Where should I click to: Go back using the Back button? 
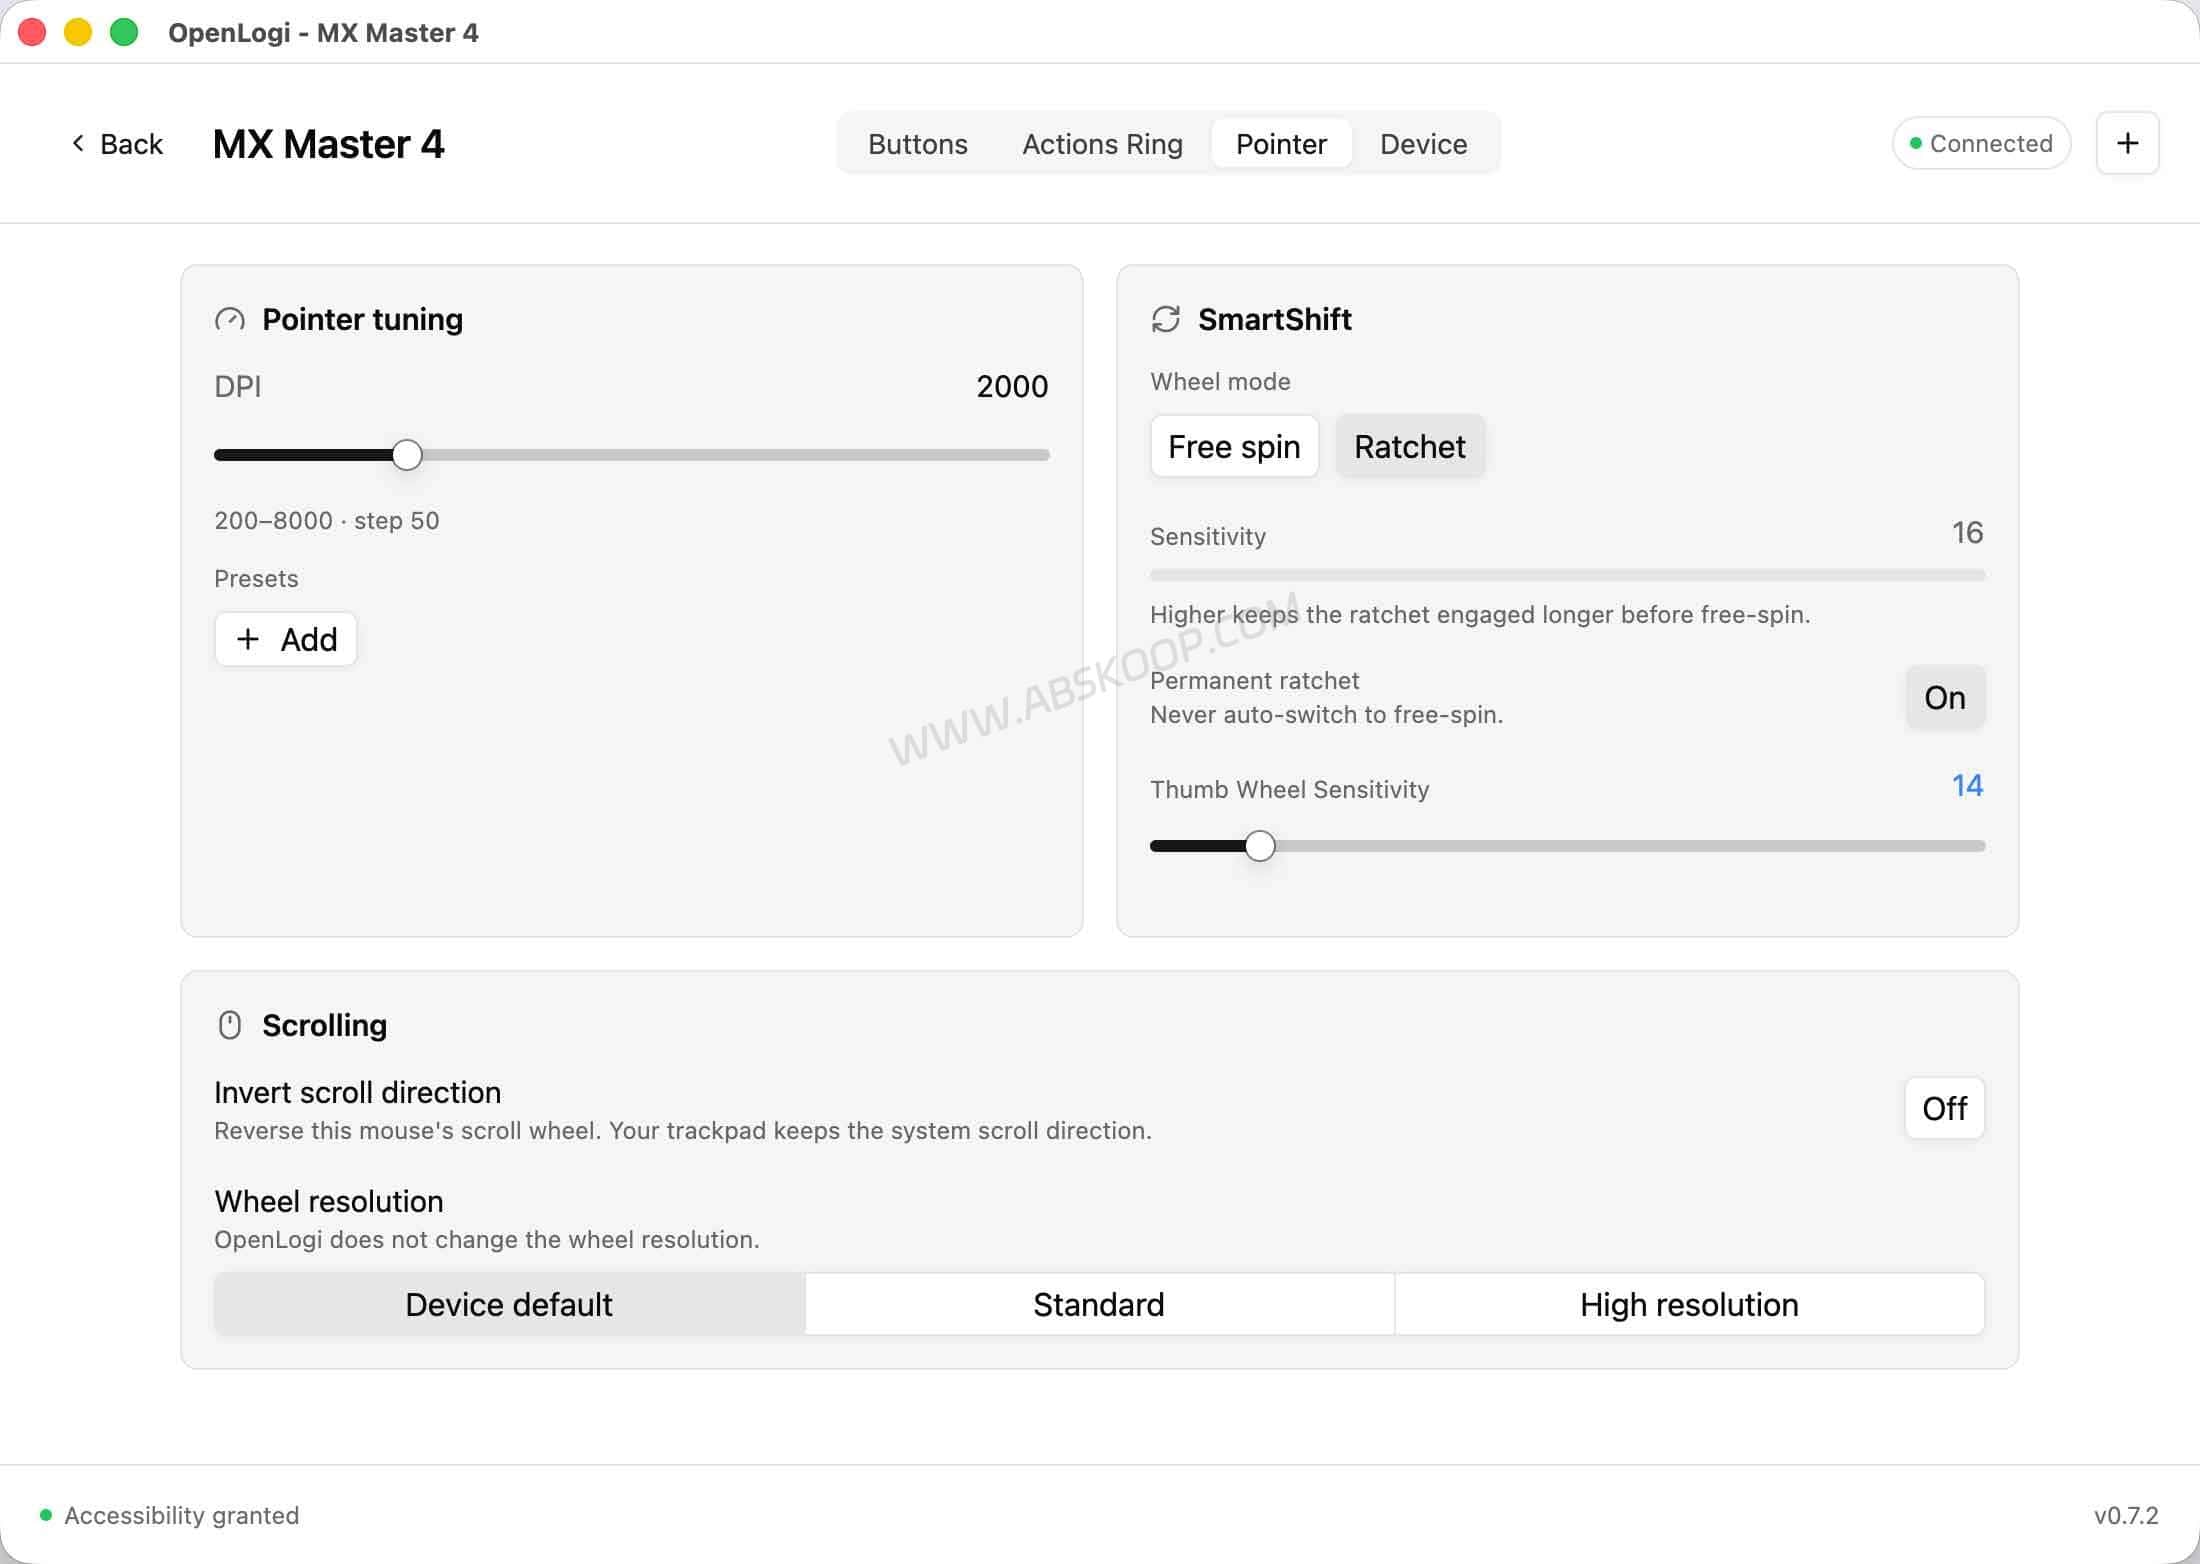point(117,144)
